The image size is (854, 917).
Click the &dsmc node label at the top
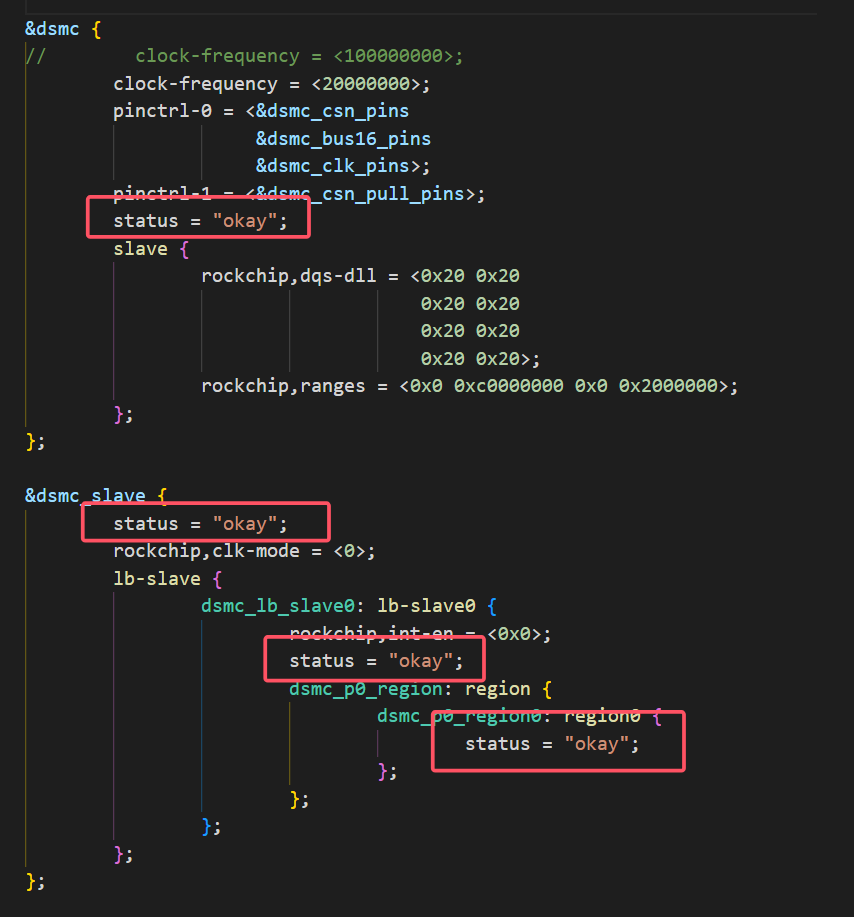[x=52, y=28]
